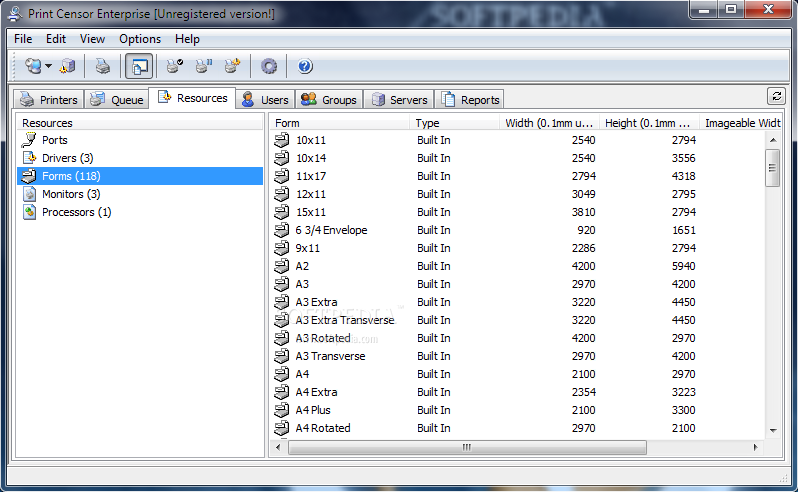The image size is (798, 492).
Task: Open settings with the gear icon
Action: pos(269,66)
